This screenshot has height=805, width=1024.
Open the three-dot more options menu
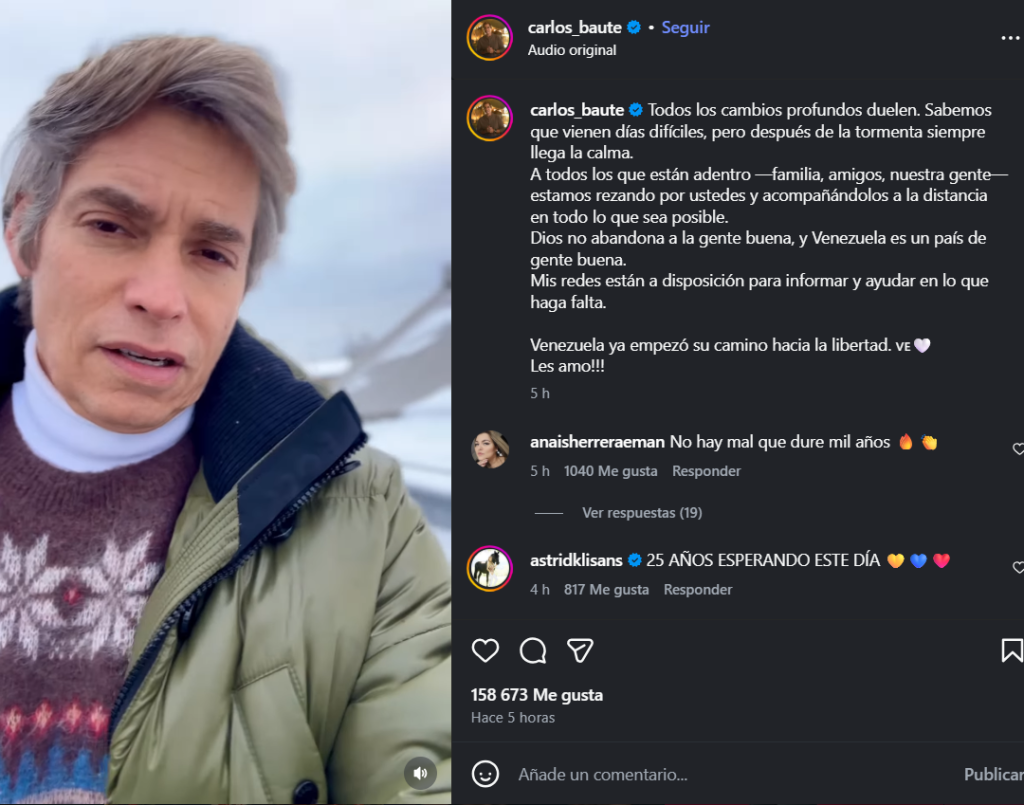point(1010,38)
